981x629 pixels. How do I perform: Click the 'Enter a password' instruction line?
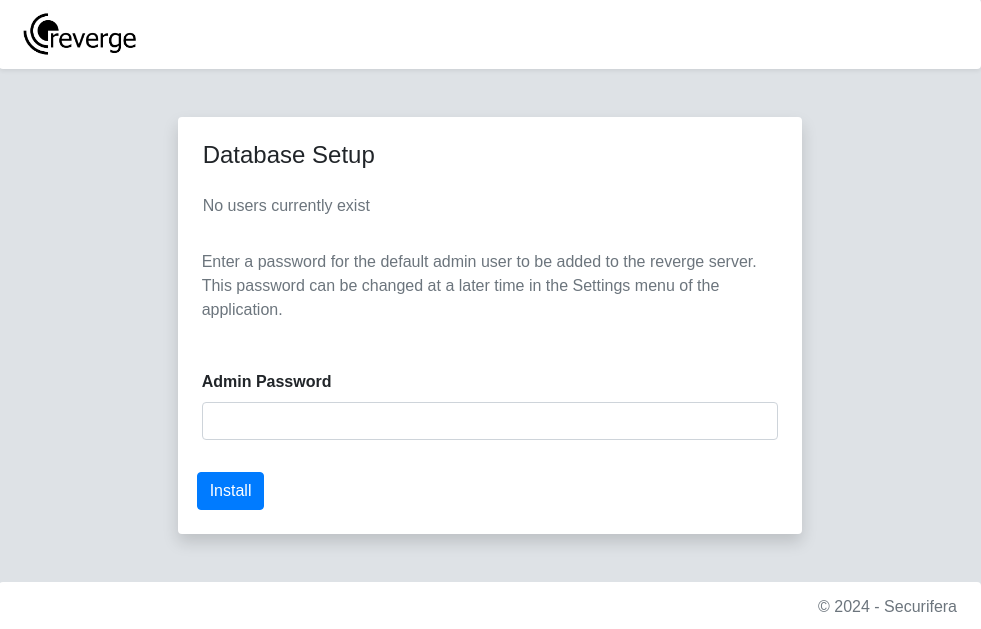coord(479,262)
